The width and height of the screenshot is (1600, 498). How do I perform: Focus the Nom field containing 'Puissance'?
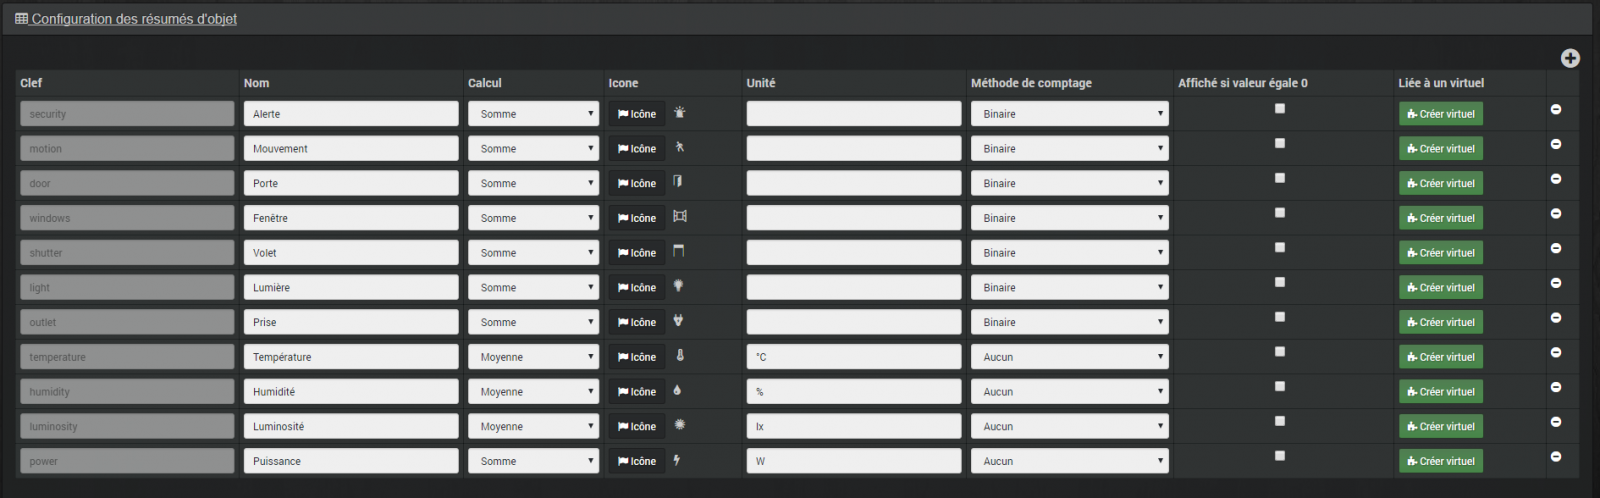(x=351, y=461)
